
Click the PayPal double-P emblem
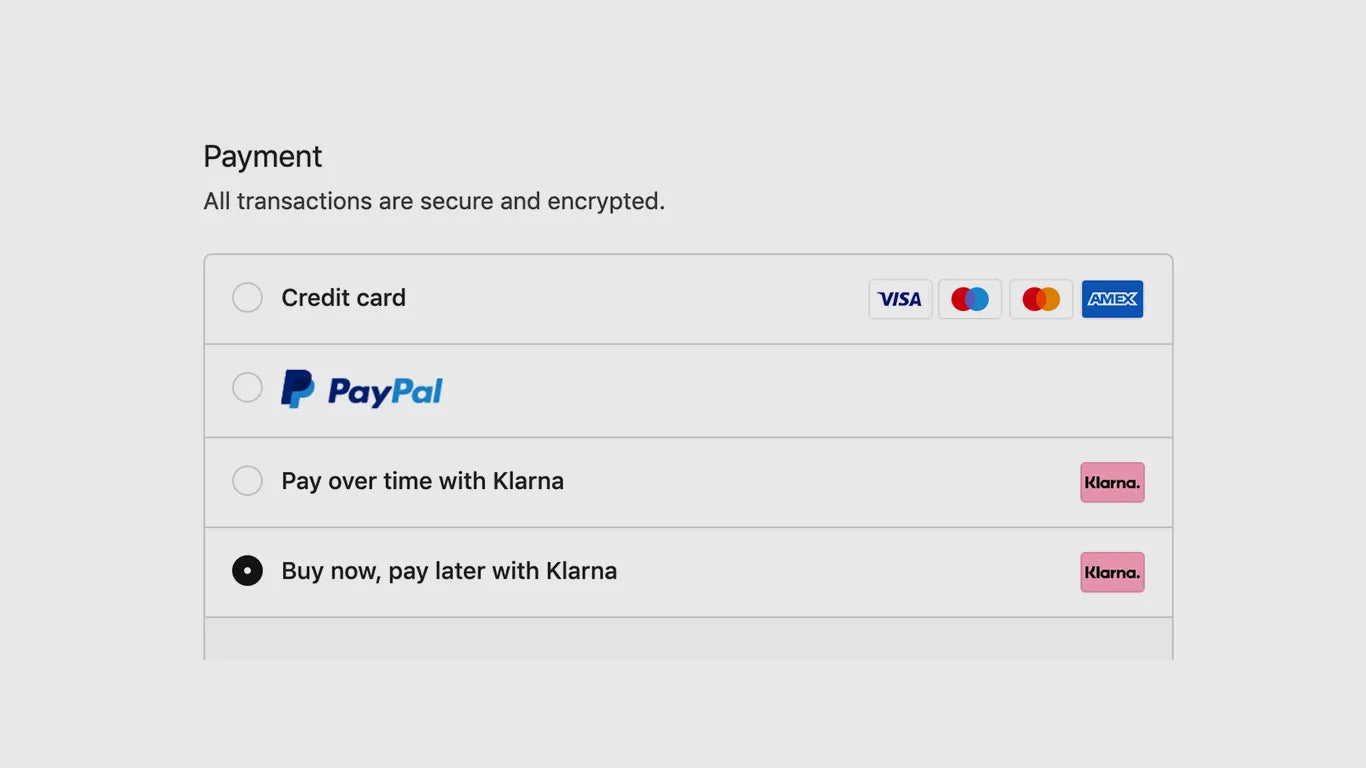coord(297,389)
